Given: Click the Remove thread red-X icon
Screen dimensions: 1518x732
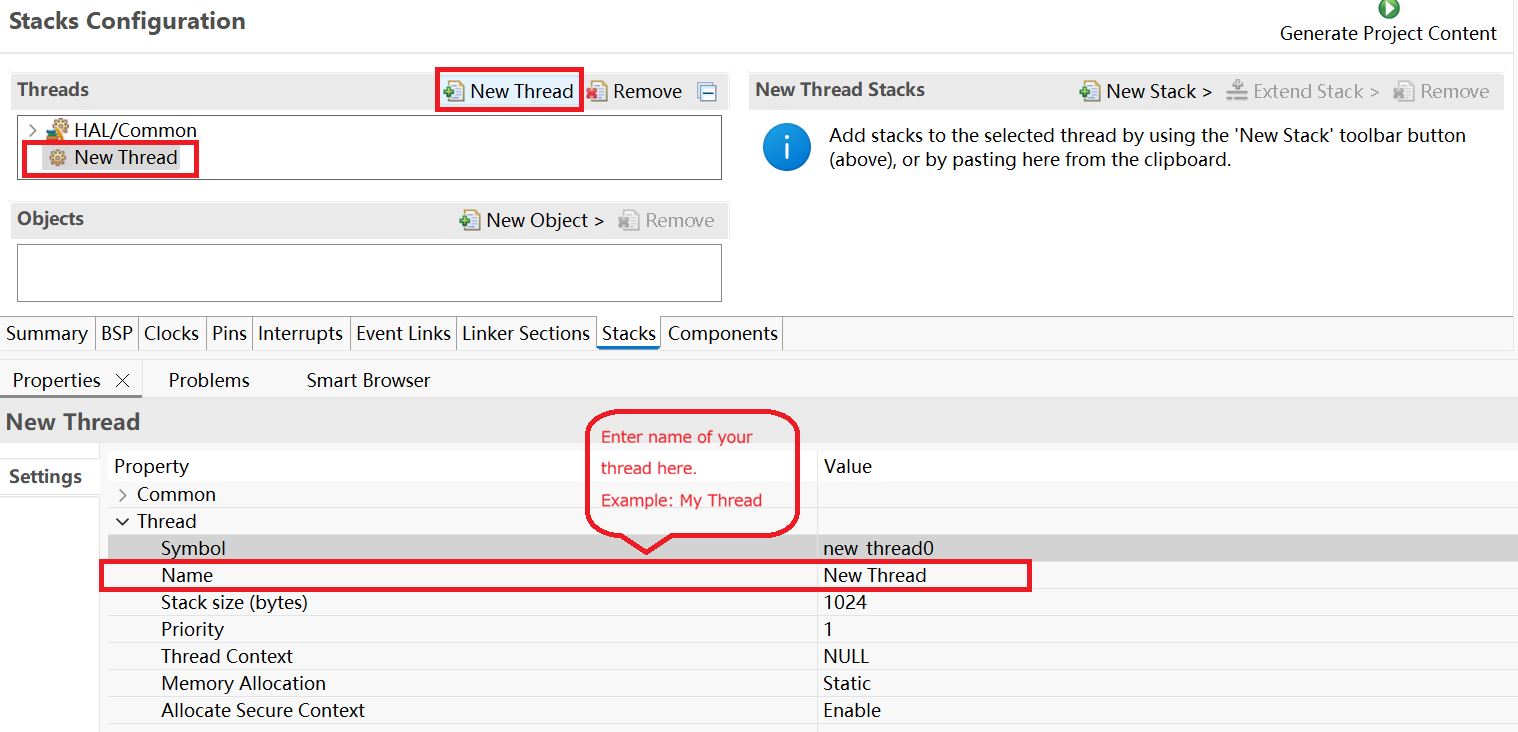Looking at the screenshot, I should pyautogui.click(x=597, y=91).
